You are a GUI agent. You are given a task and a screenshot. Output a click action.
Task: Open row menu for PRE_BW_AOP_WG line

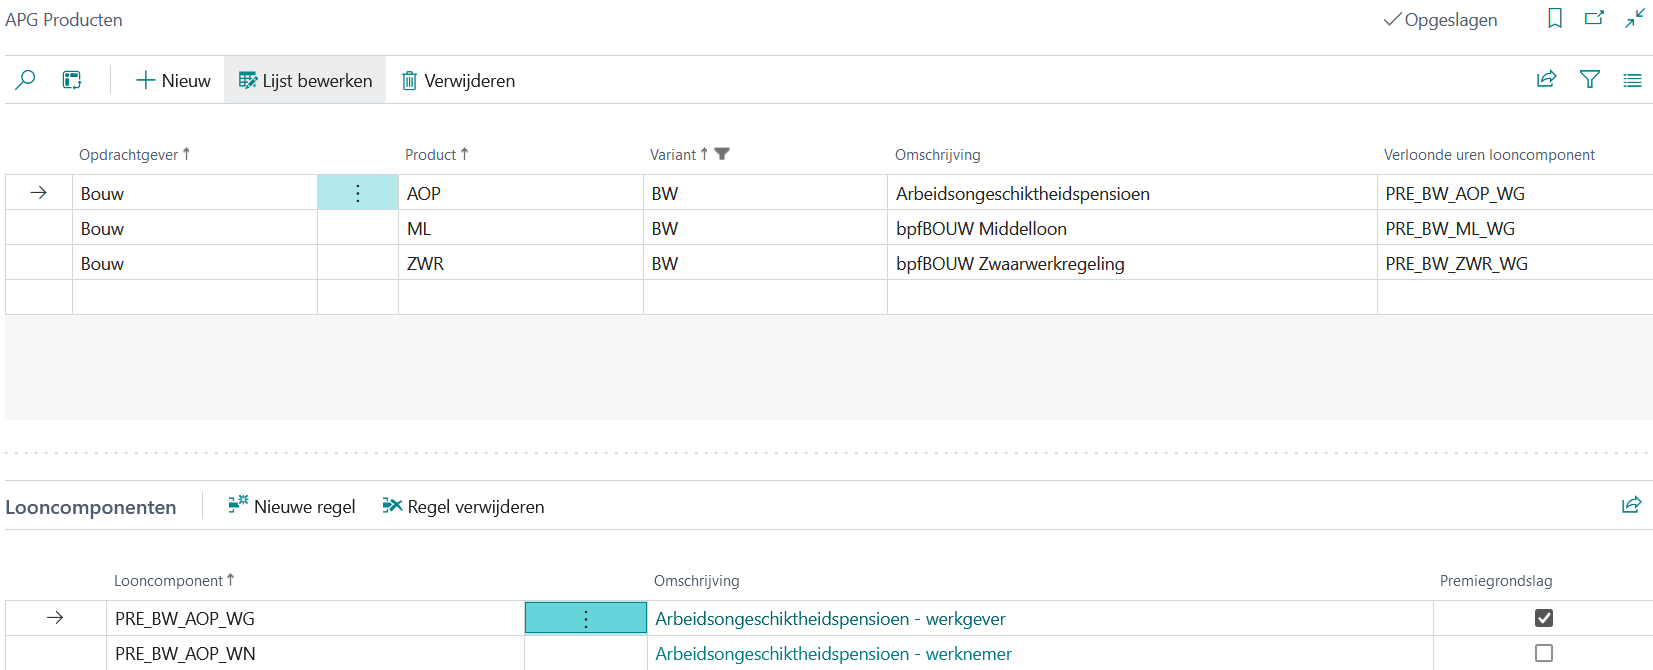tap(586, 619)
